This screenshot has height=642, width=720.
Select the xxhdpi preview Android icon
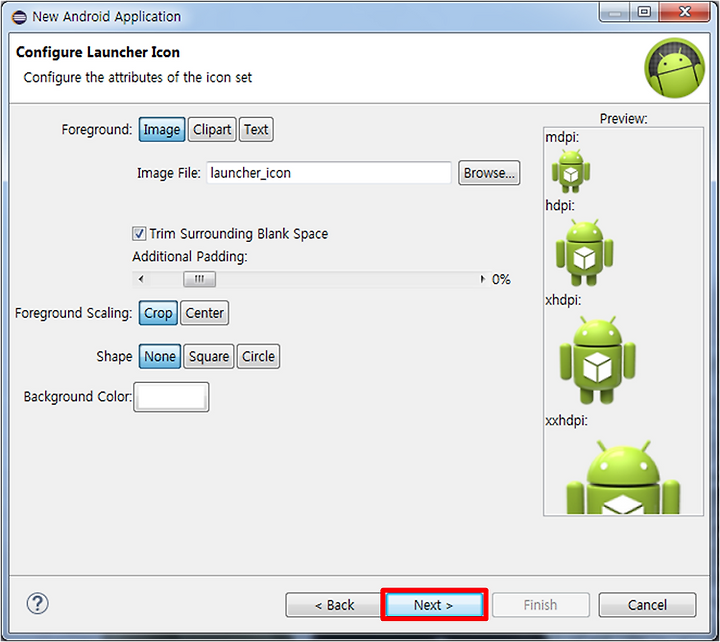[x=623, y=477]
